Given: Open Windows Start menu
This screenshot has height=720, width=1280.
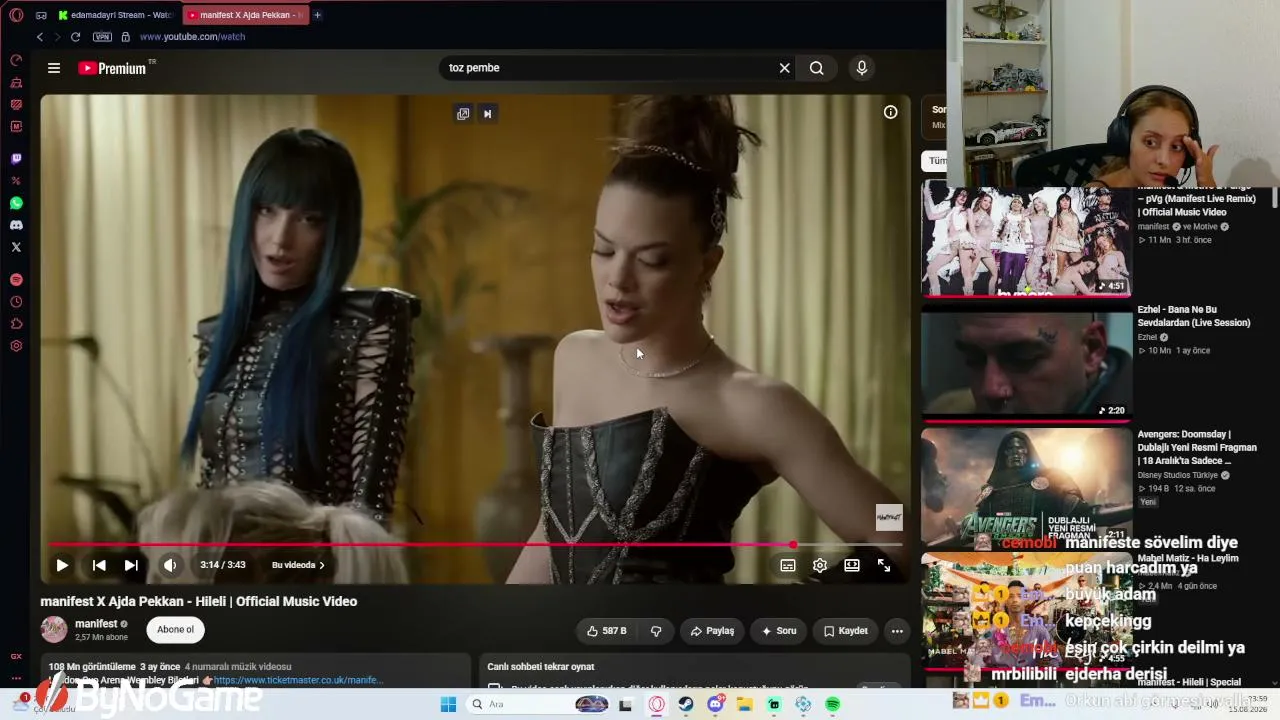Looking at the screenshot, I should [x=448, y=704].
